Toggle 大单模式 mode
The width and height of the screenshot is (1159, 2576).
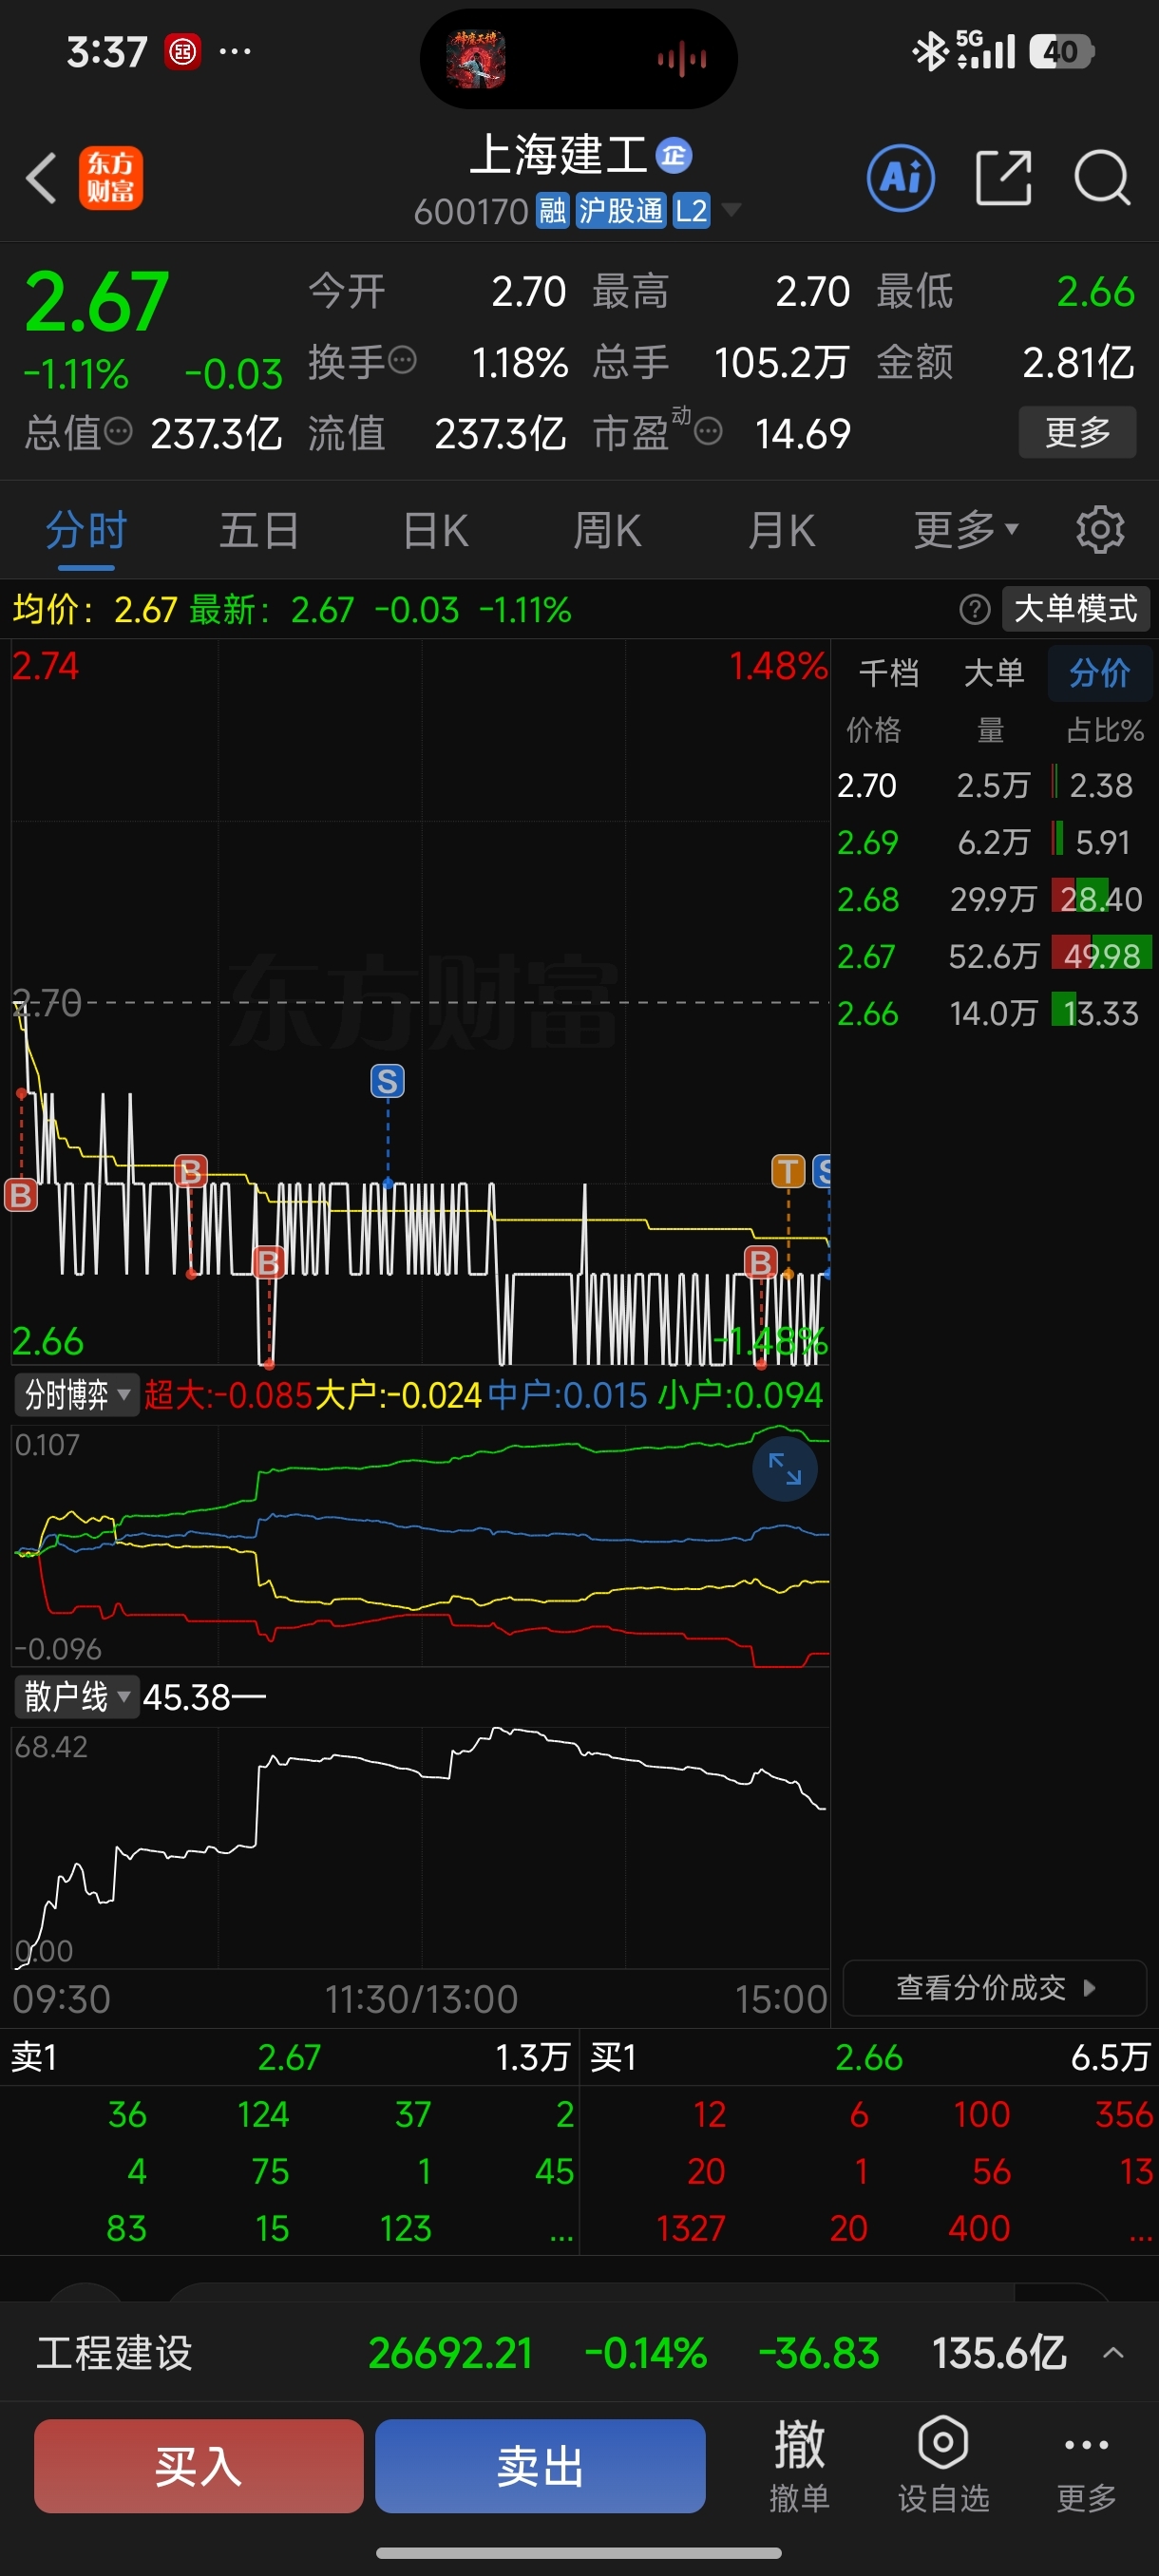(1075, 608)
